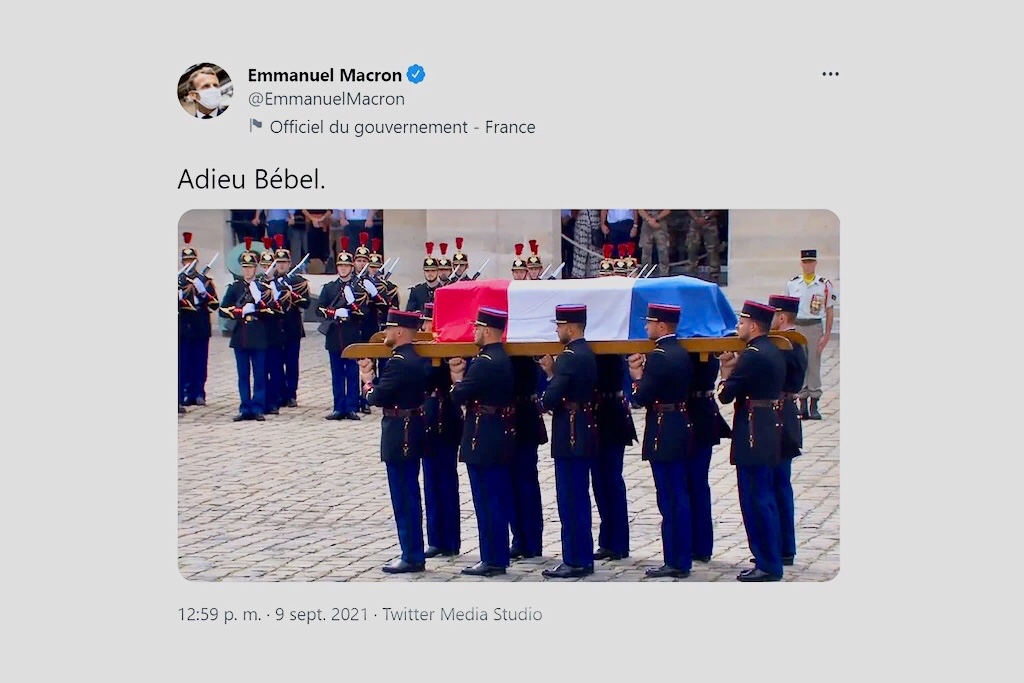Click the blue verified badge

pos(416,74)
